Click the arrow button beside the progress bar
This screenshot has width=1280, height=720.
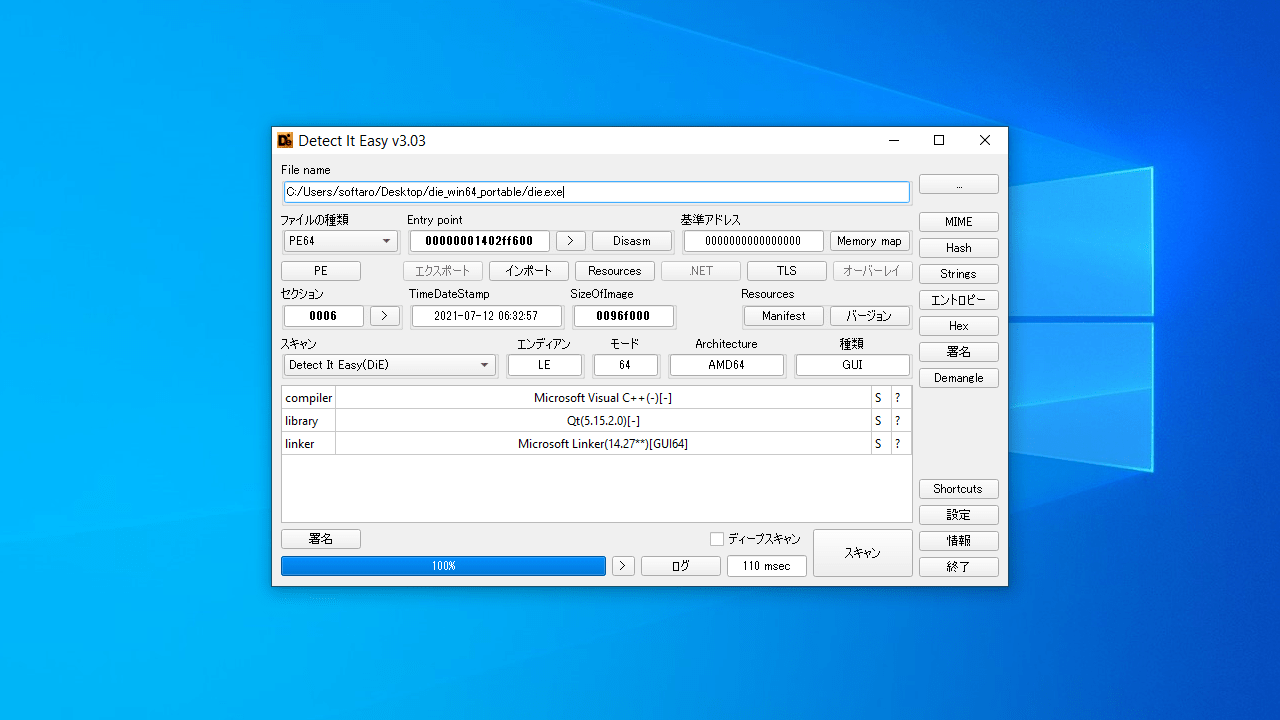623,566
